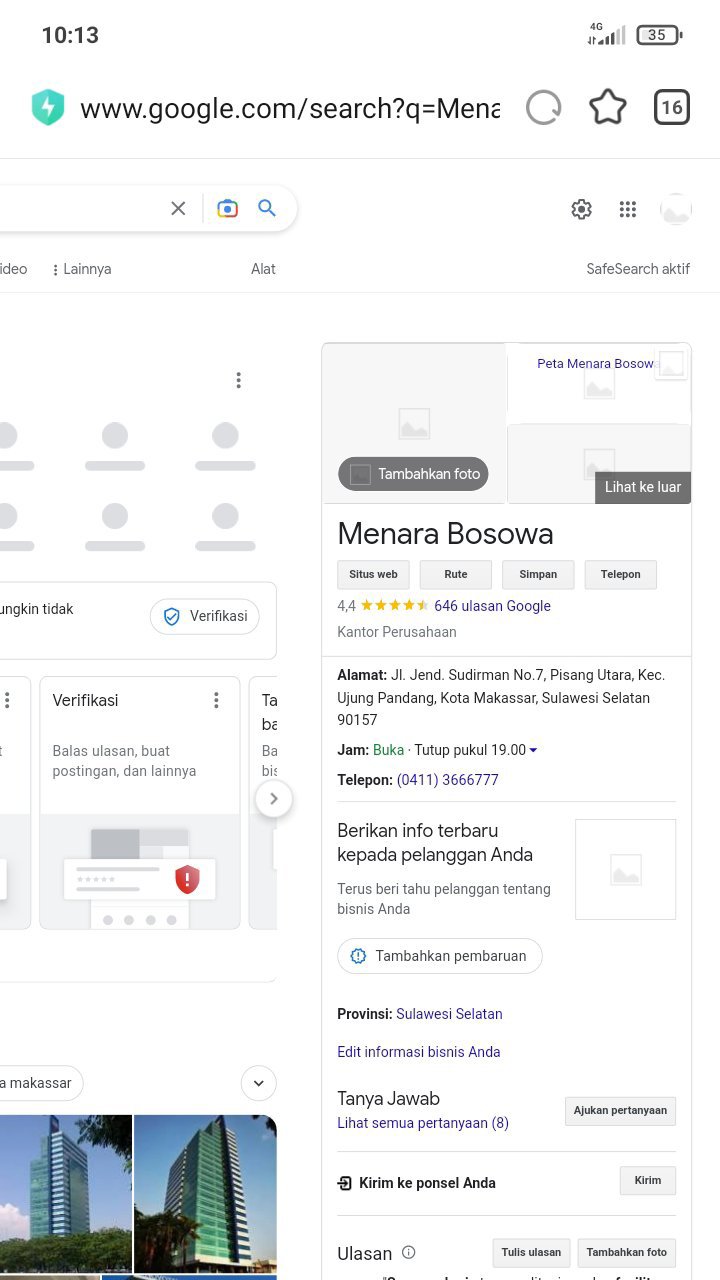
Task: Clear the search box with the X icon
Action: click(x=178, y=208)
